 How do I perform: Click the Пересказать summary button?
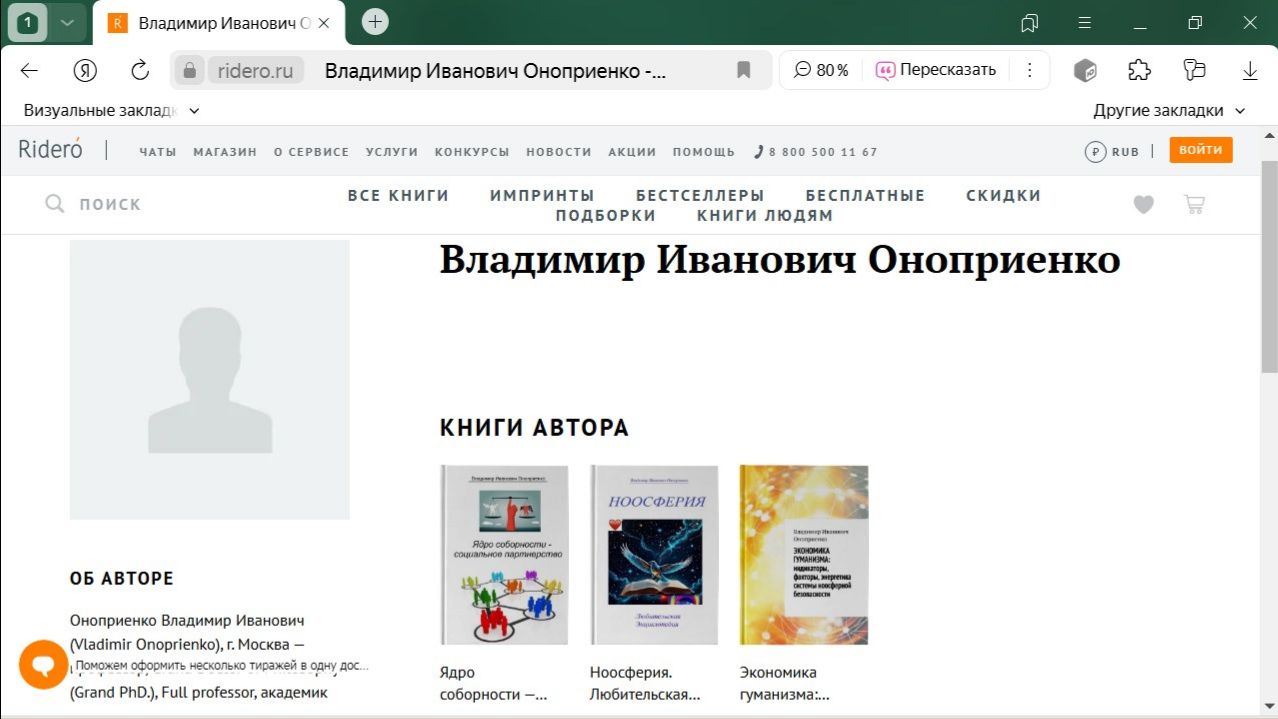tap(936, 70)
